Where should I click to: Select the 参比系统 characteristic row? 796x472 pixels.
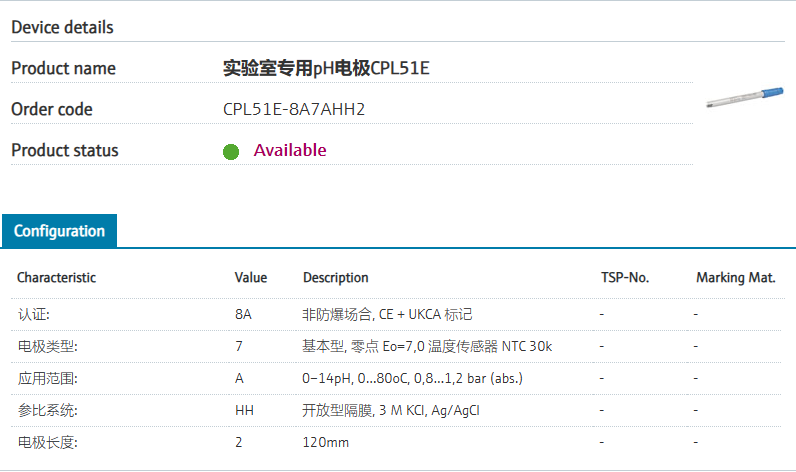tap(47, 410)
